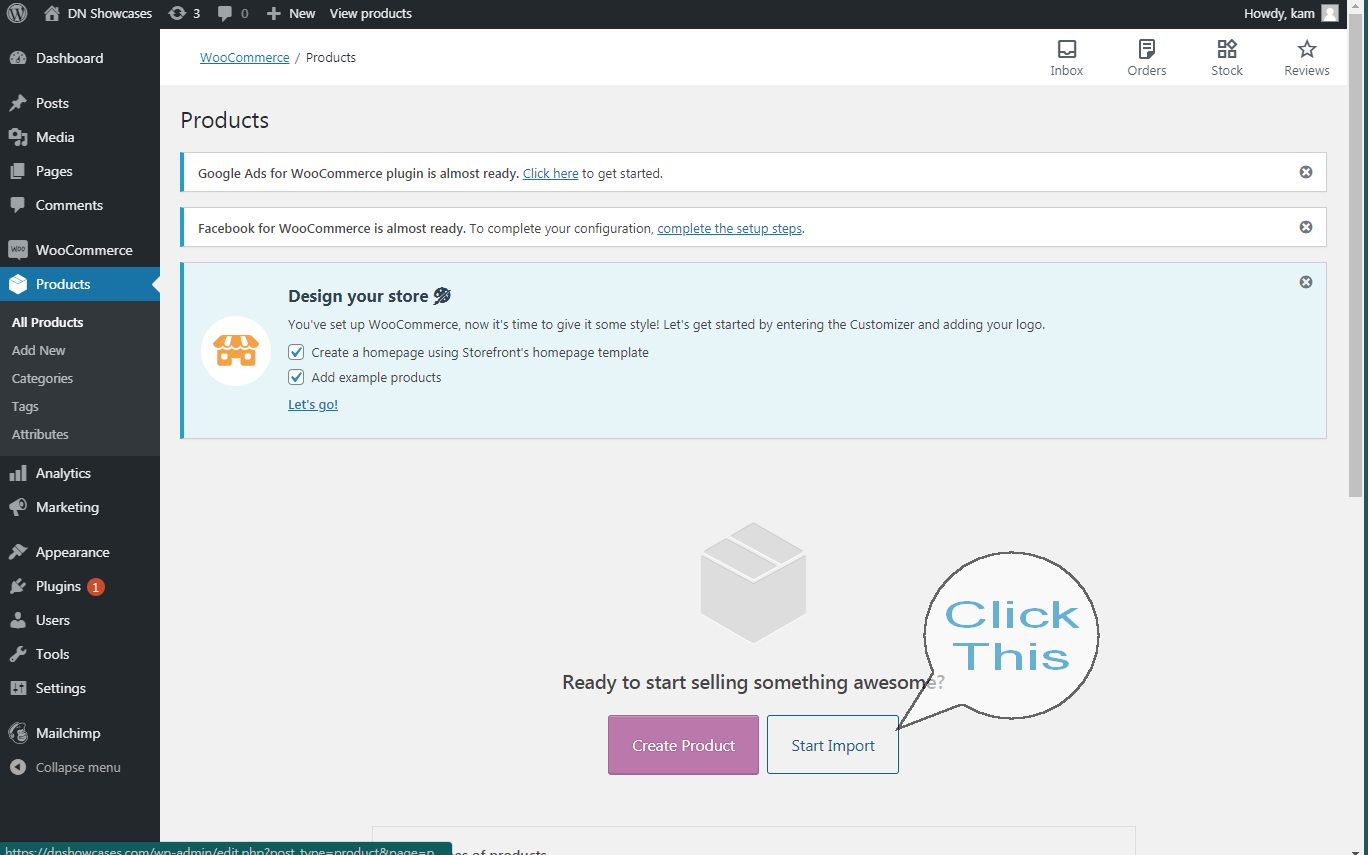This screenshot has width=1368, height=855.
Task: Open Comments in the sidebar
Action: (80, 205)
